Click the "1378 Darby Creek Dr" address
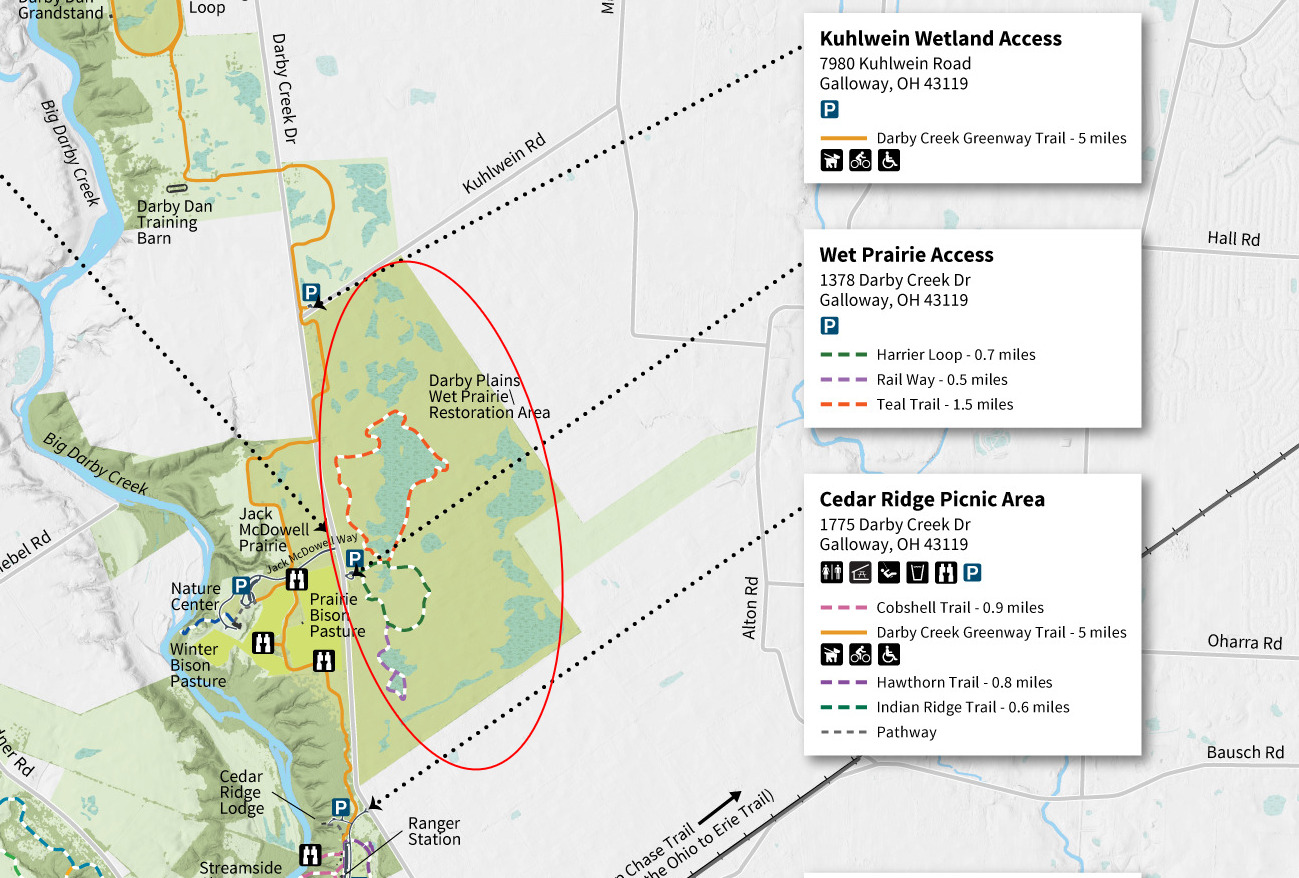Screen dimensions: 1299x878 pos(895,280)
